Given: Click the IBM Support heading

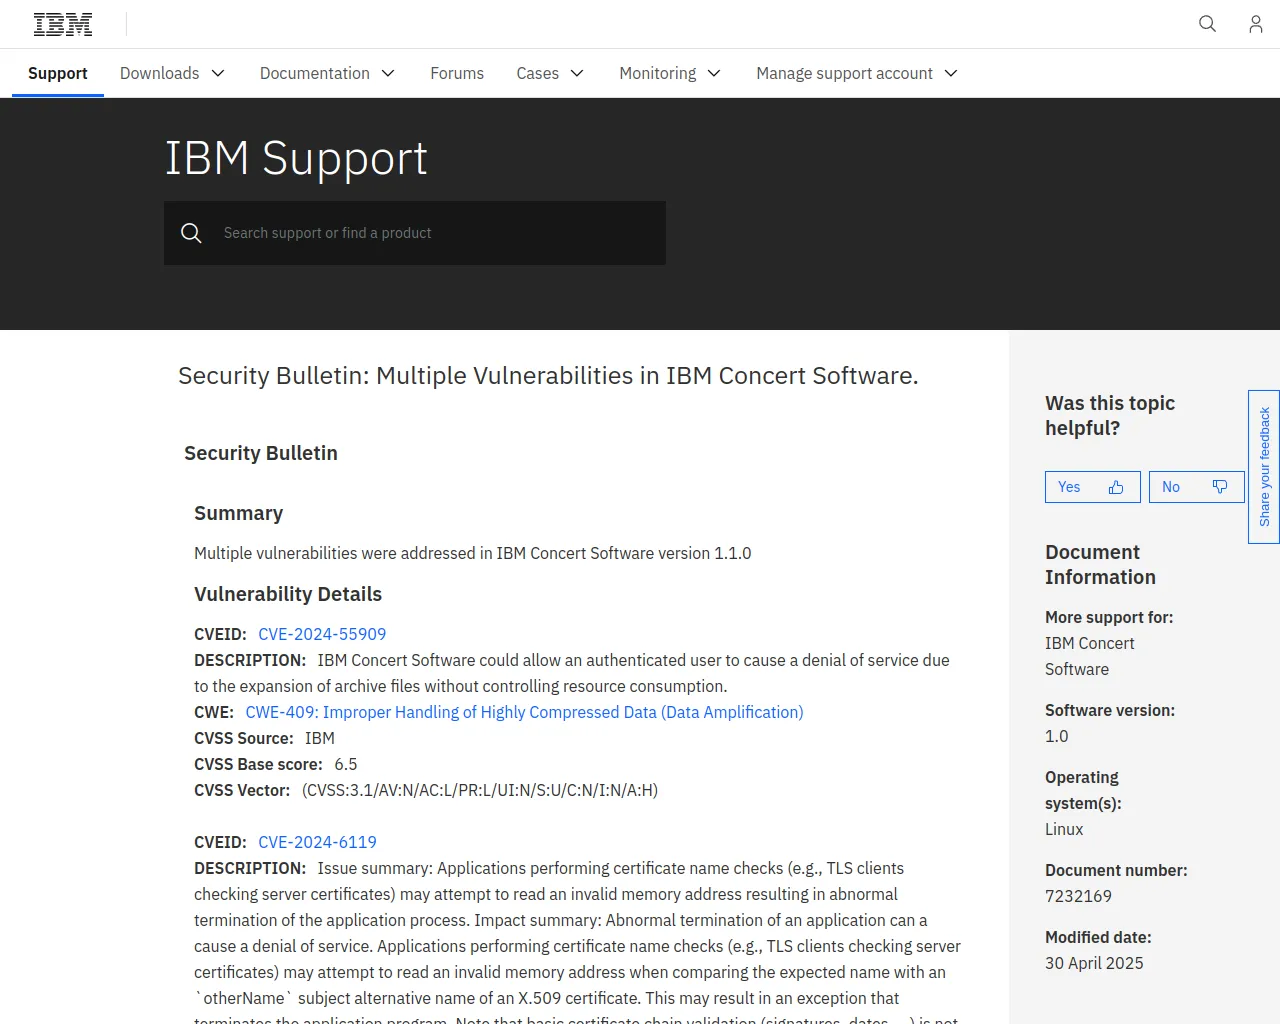Looking at the screenshot, I should click(x=296, y=158).
